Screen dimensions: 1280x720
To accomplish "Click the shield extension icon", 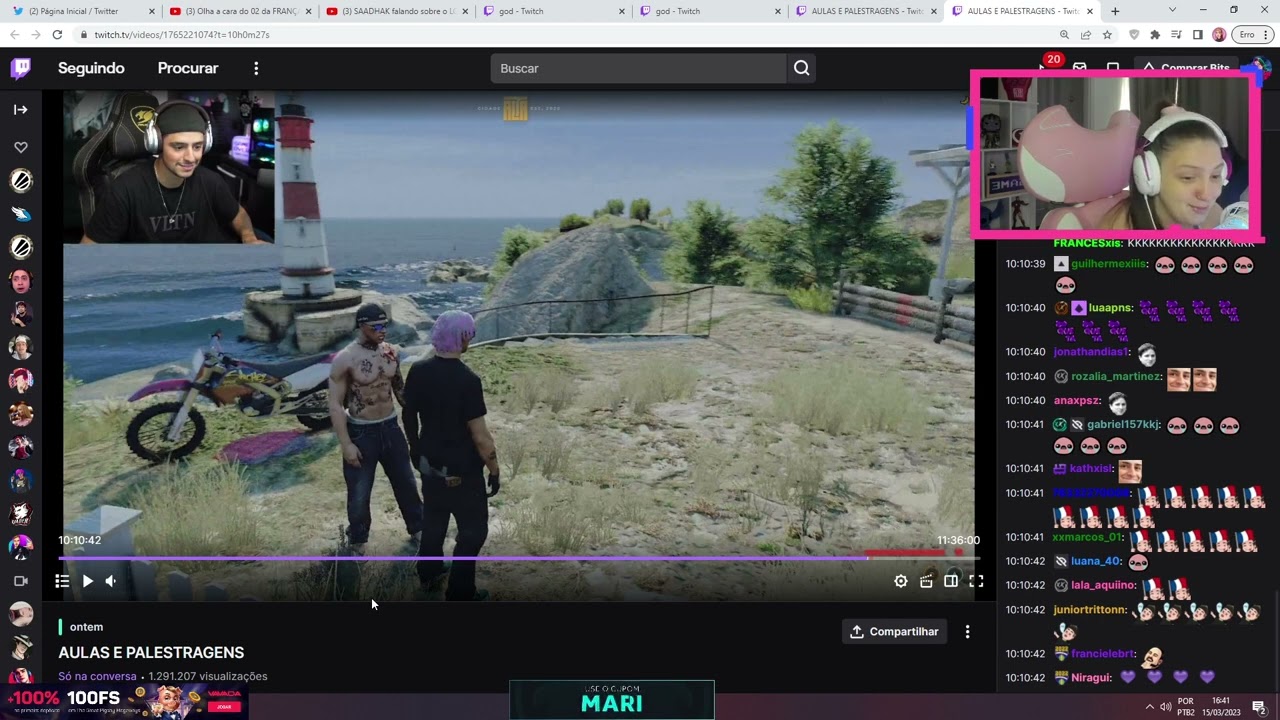I will point(1133,34).
